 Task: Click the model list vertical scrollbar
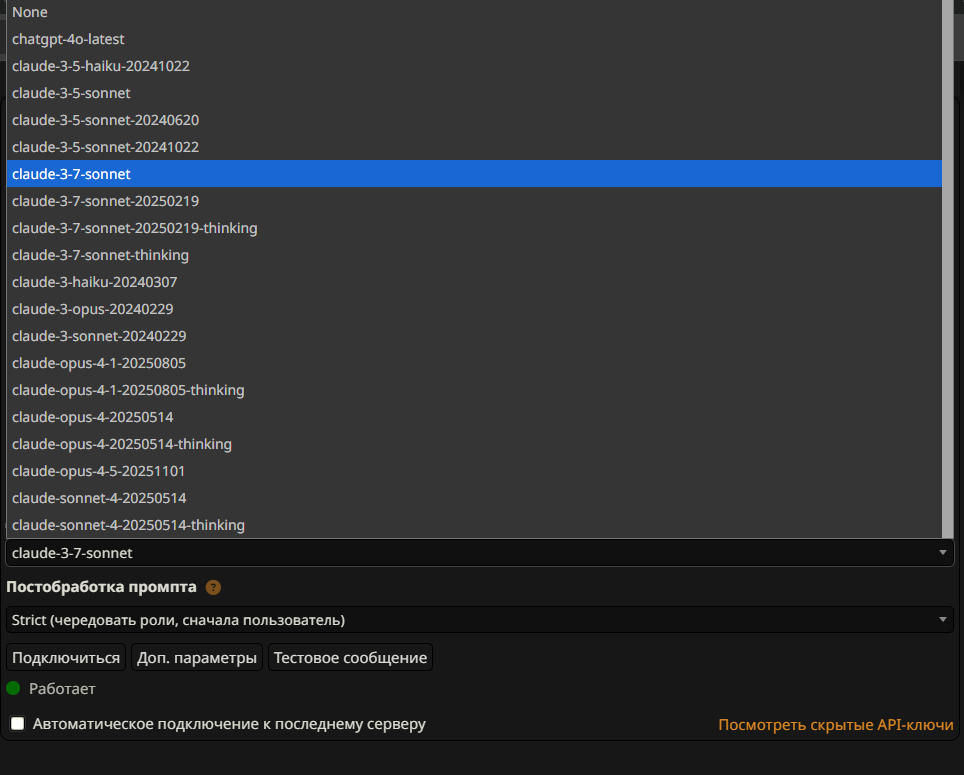coord(948,270)
